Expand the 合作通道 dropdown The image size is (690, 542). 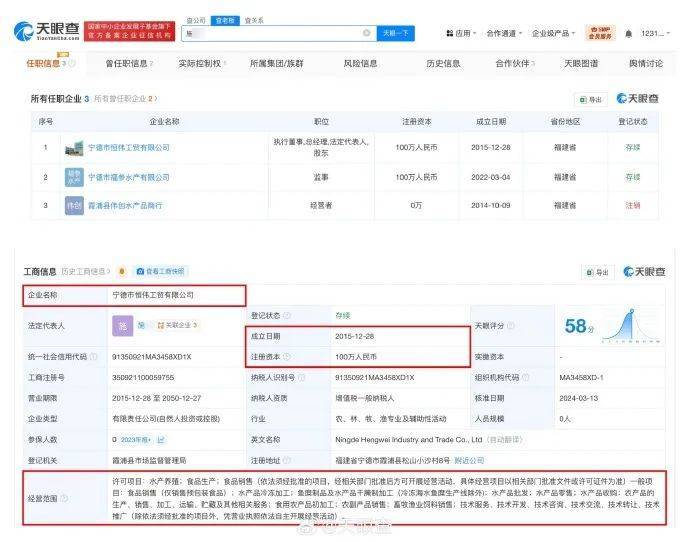pyautogui.click(x=504, y=33)
